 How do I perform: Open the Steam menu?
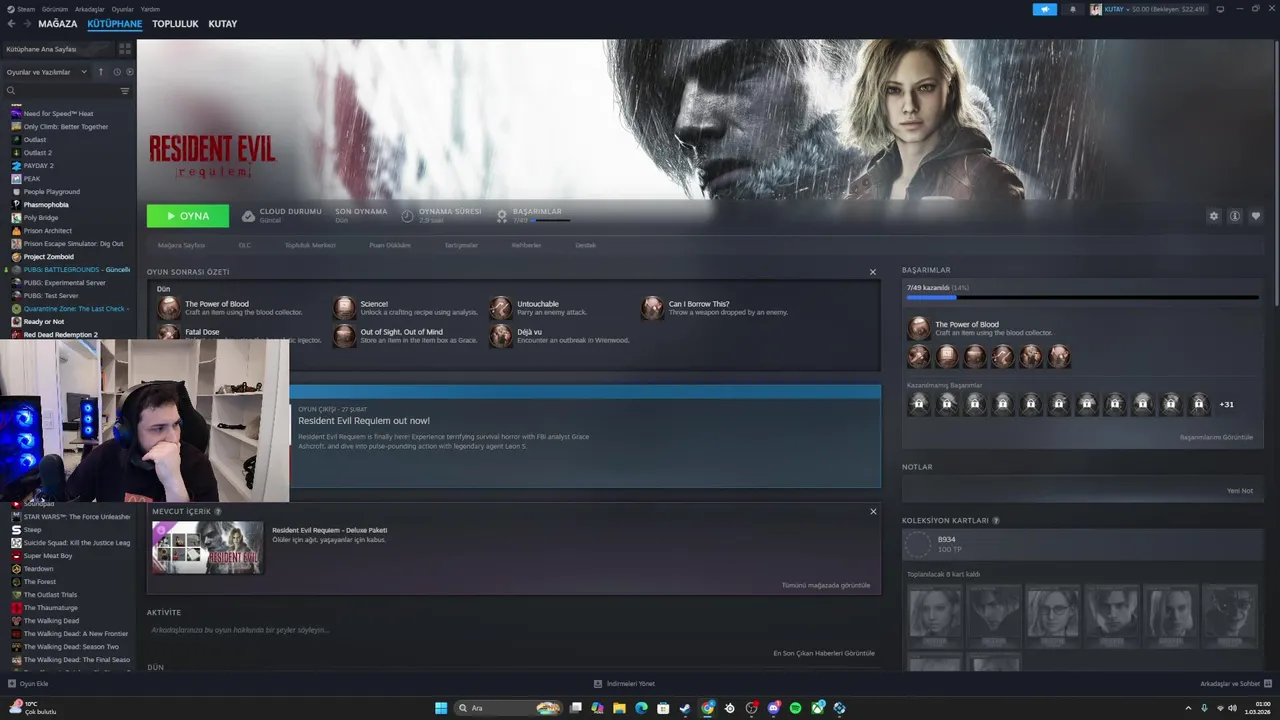coord(22,9)
